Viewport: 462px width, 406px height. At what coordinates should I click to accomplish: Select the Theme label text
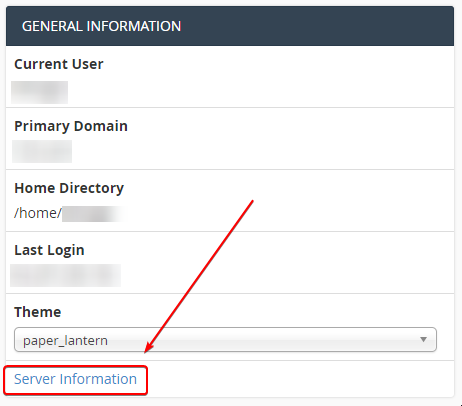pyautogui.click(x=38, y=312)
